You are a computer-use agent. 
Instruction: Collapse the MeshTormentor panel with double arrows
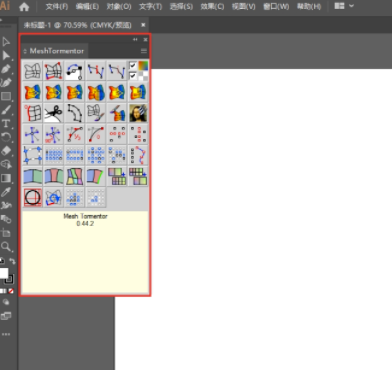pyautogui.click(x=135, y=39)
